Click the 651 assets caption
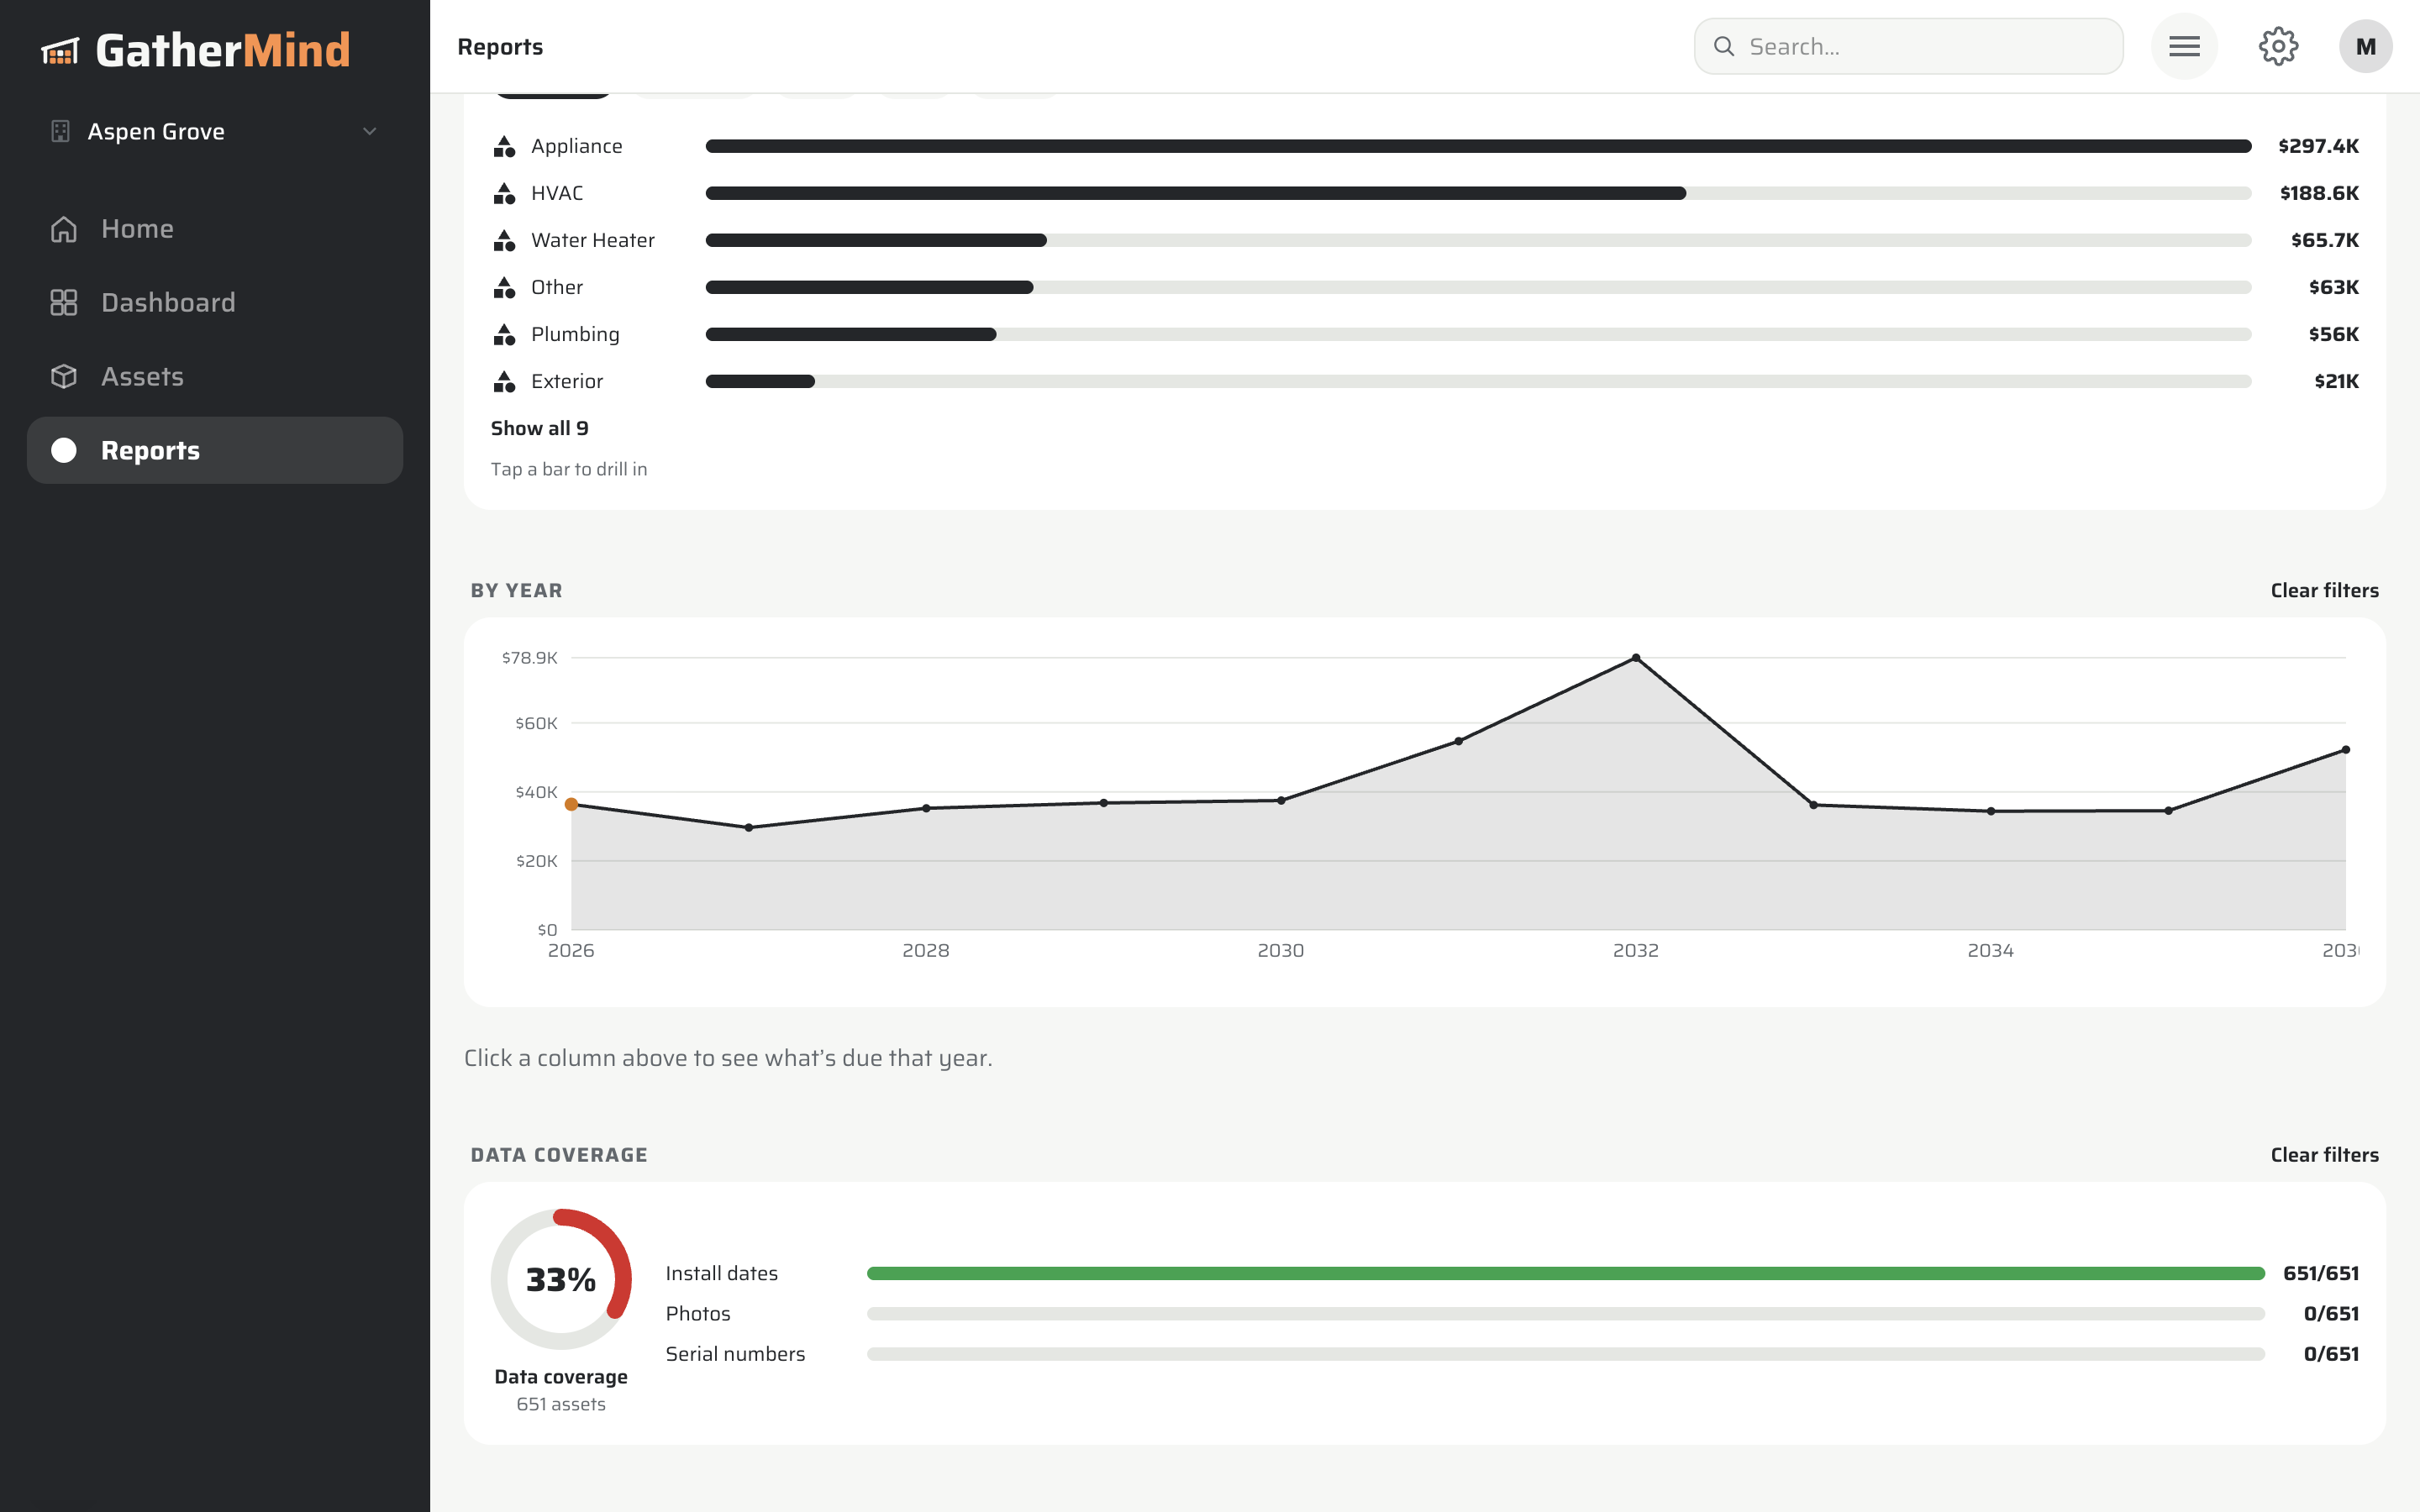Viewport: 2420px width, 1512px height. point(561,1404)
